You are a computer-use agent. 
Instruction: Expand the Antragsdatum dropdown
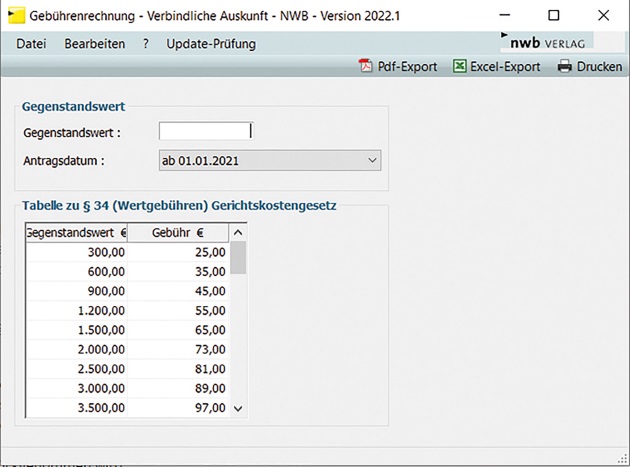tap(371, 160)
